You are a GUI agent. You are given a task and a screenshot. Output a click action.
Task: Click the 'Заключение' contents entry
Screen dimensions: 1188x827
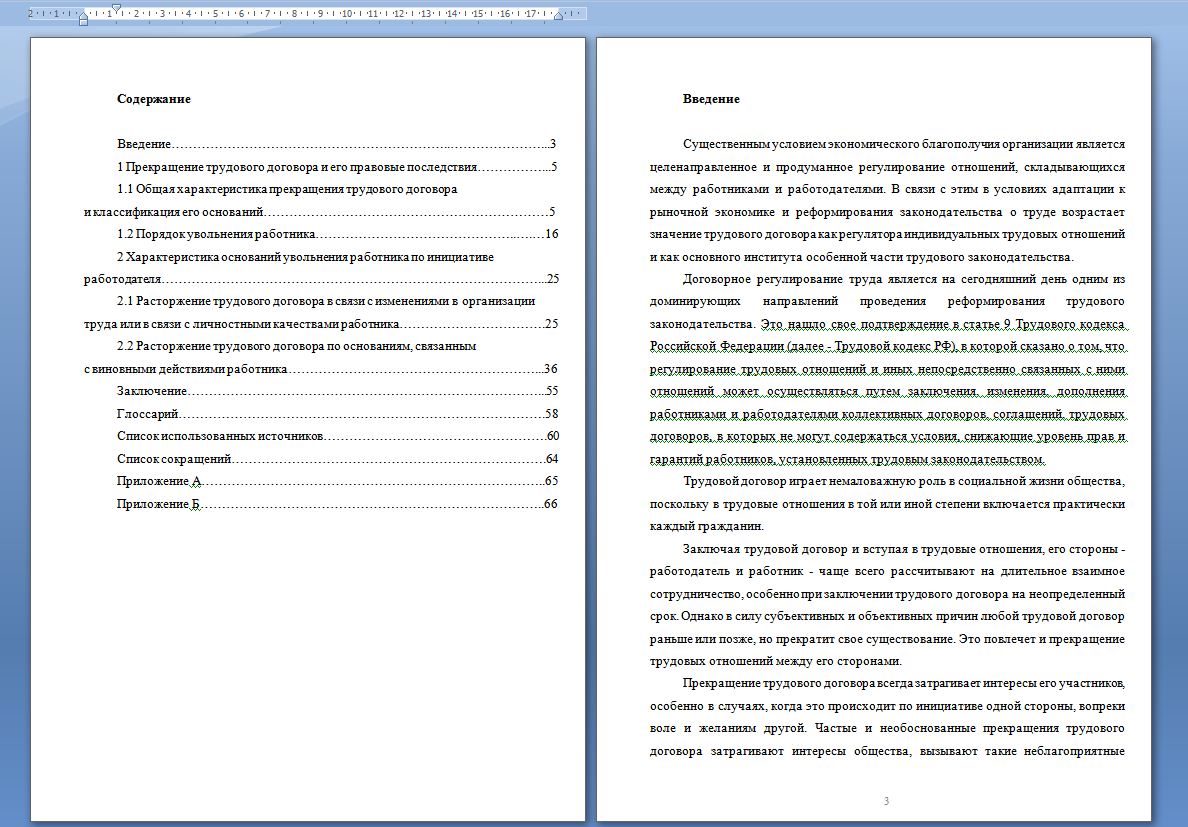337,391
